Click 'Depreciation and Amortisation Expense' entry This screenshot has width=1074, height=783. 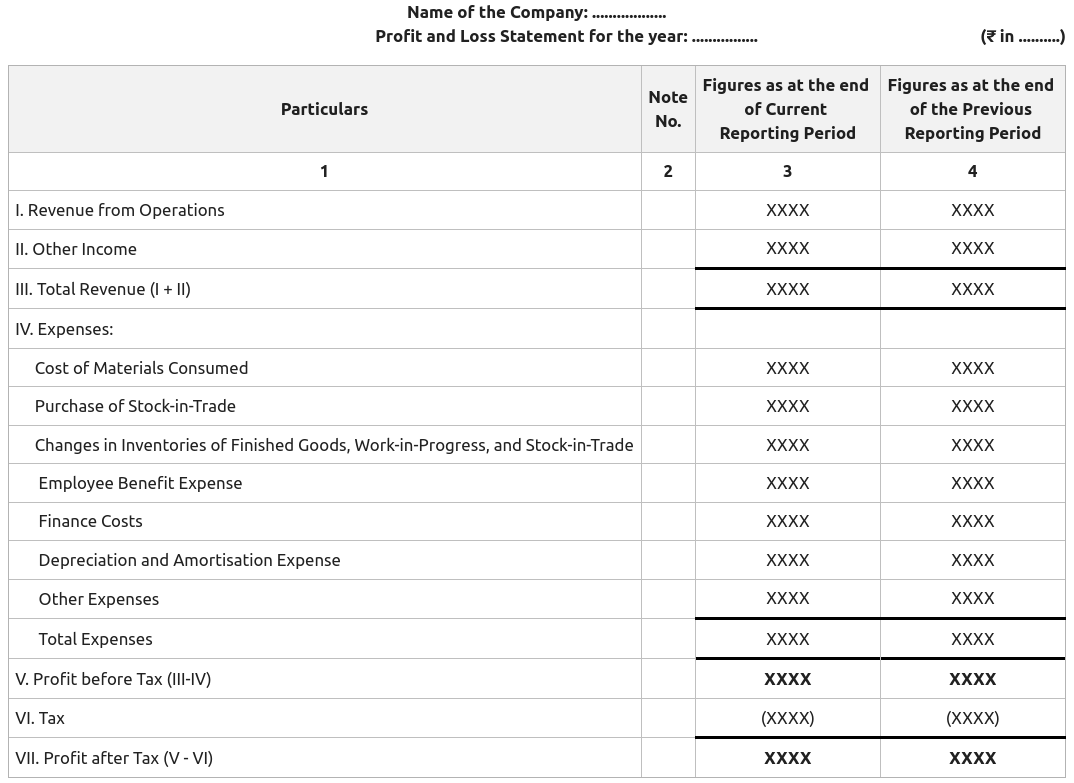pos(189,560)
